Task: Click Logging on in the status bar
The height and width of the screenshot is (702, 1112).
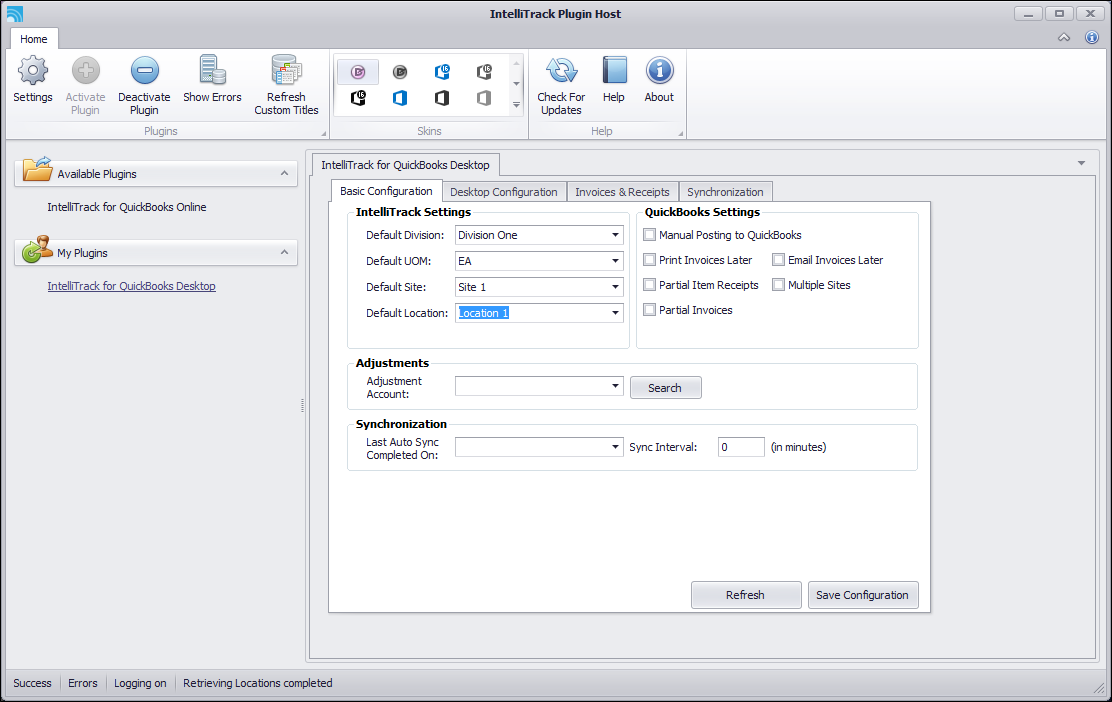Action: pyautogui.click(x=140, y=683)
